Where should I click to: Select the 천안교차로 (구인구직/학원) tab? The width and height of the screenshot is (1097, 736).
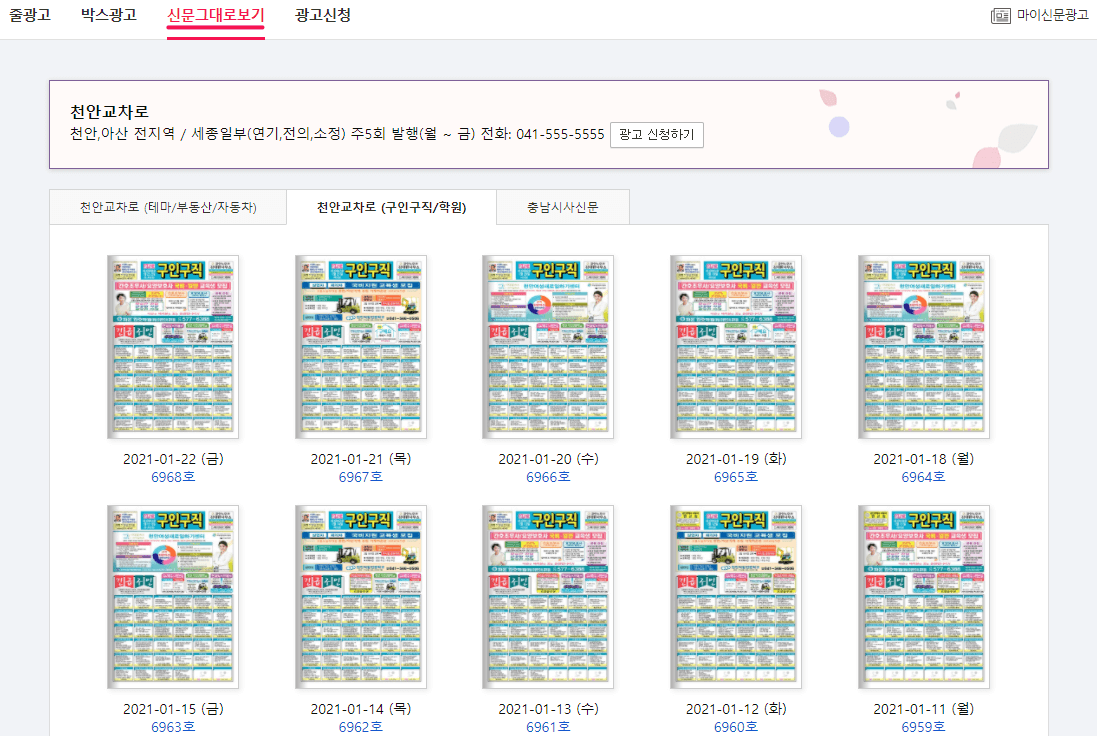point(391,207)
